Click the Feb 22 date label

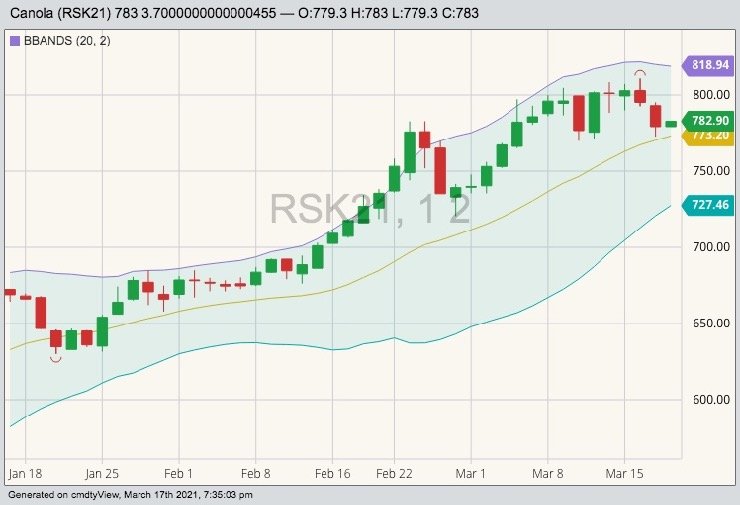tap(394, 473)
